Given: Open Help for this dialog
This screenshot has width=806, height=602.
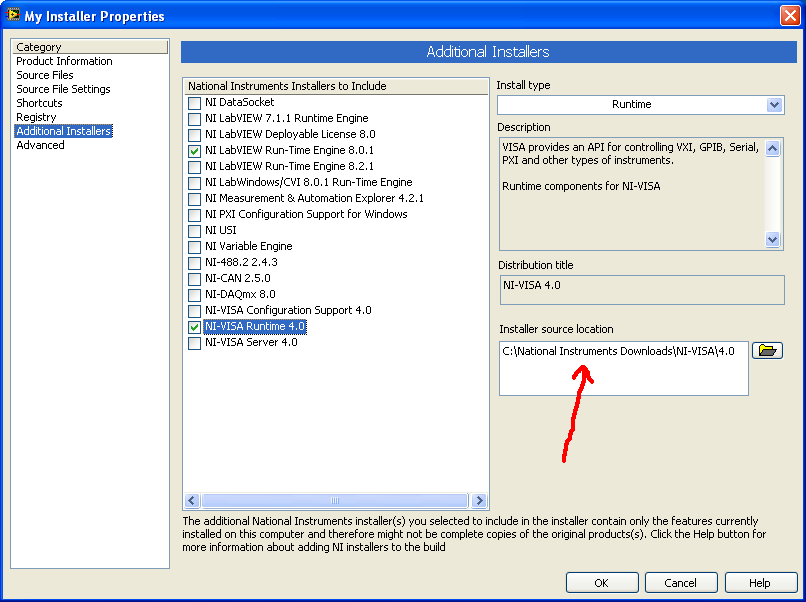Looking at the screenshot, I should point(760,582).
